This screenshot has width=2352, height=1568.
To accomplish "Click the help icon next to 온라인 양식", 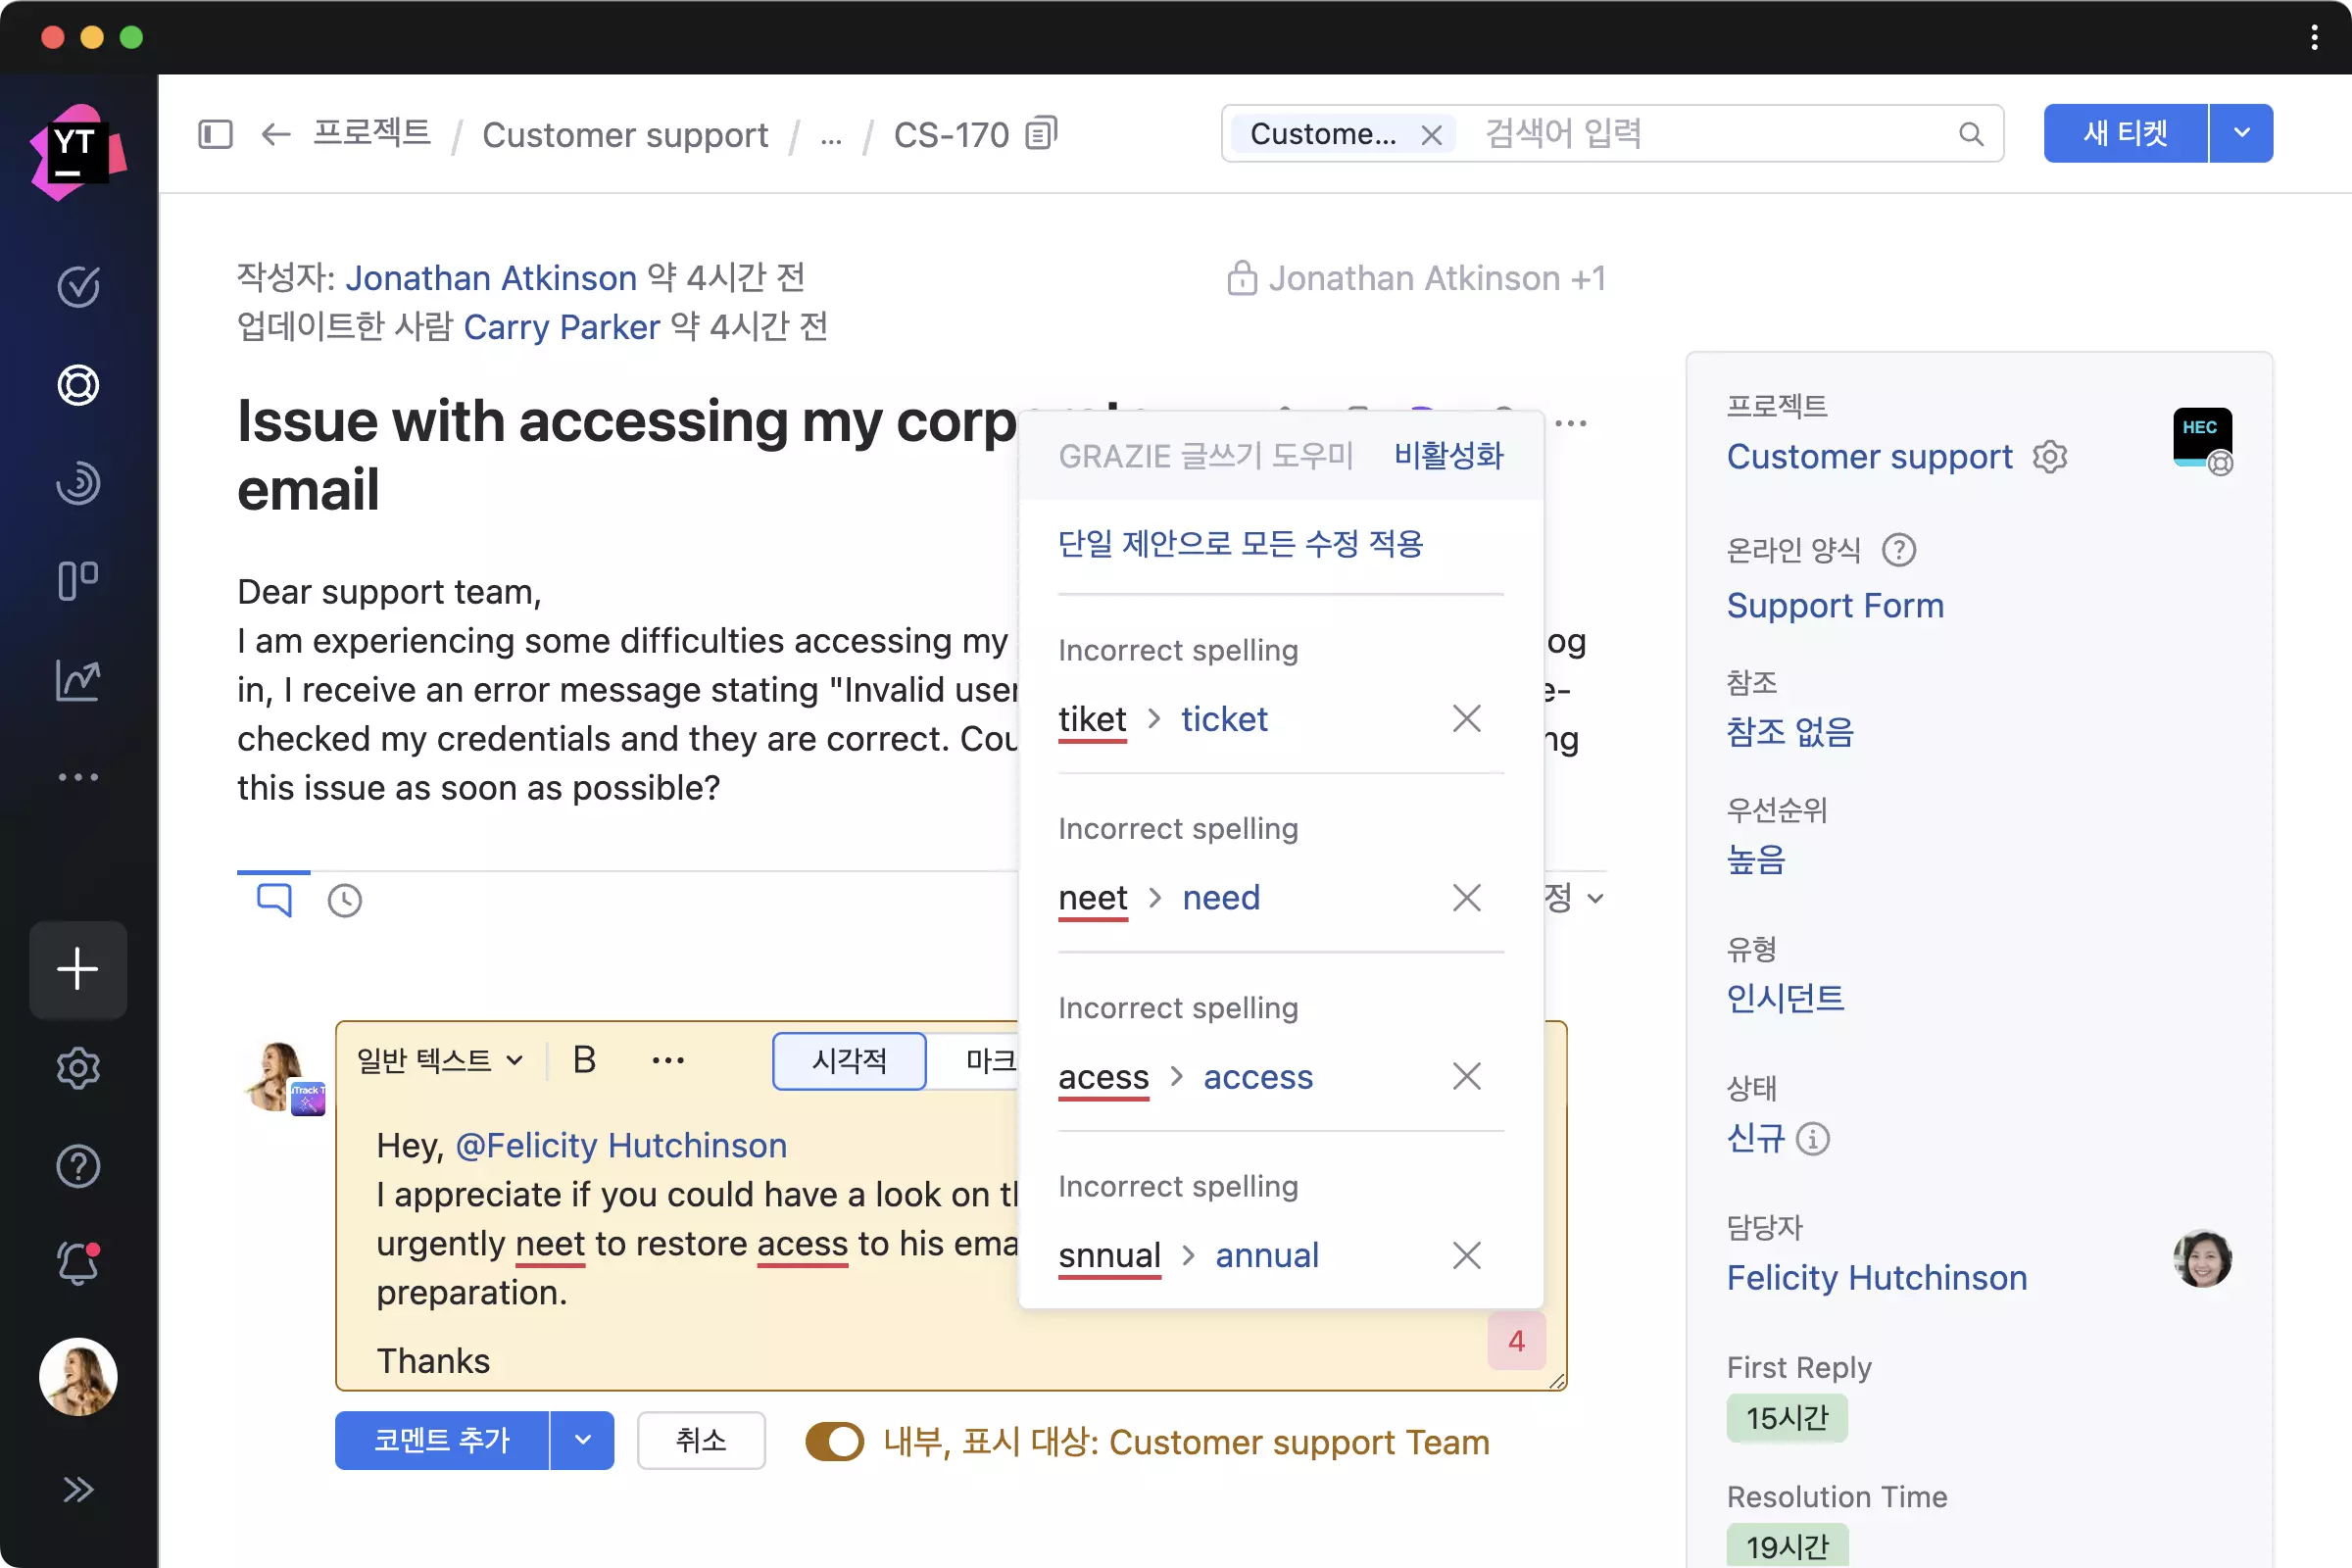I will point(1898,550).
